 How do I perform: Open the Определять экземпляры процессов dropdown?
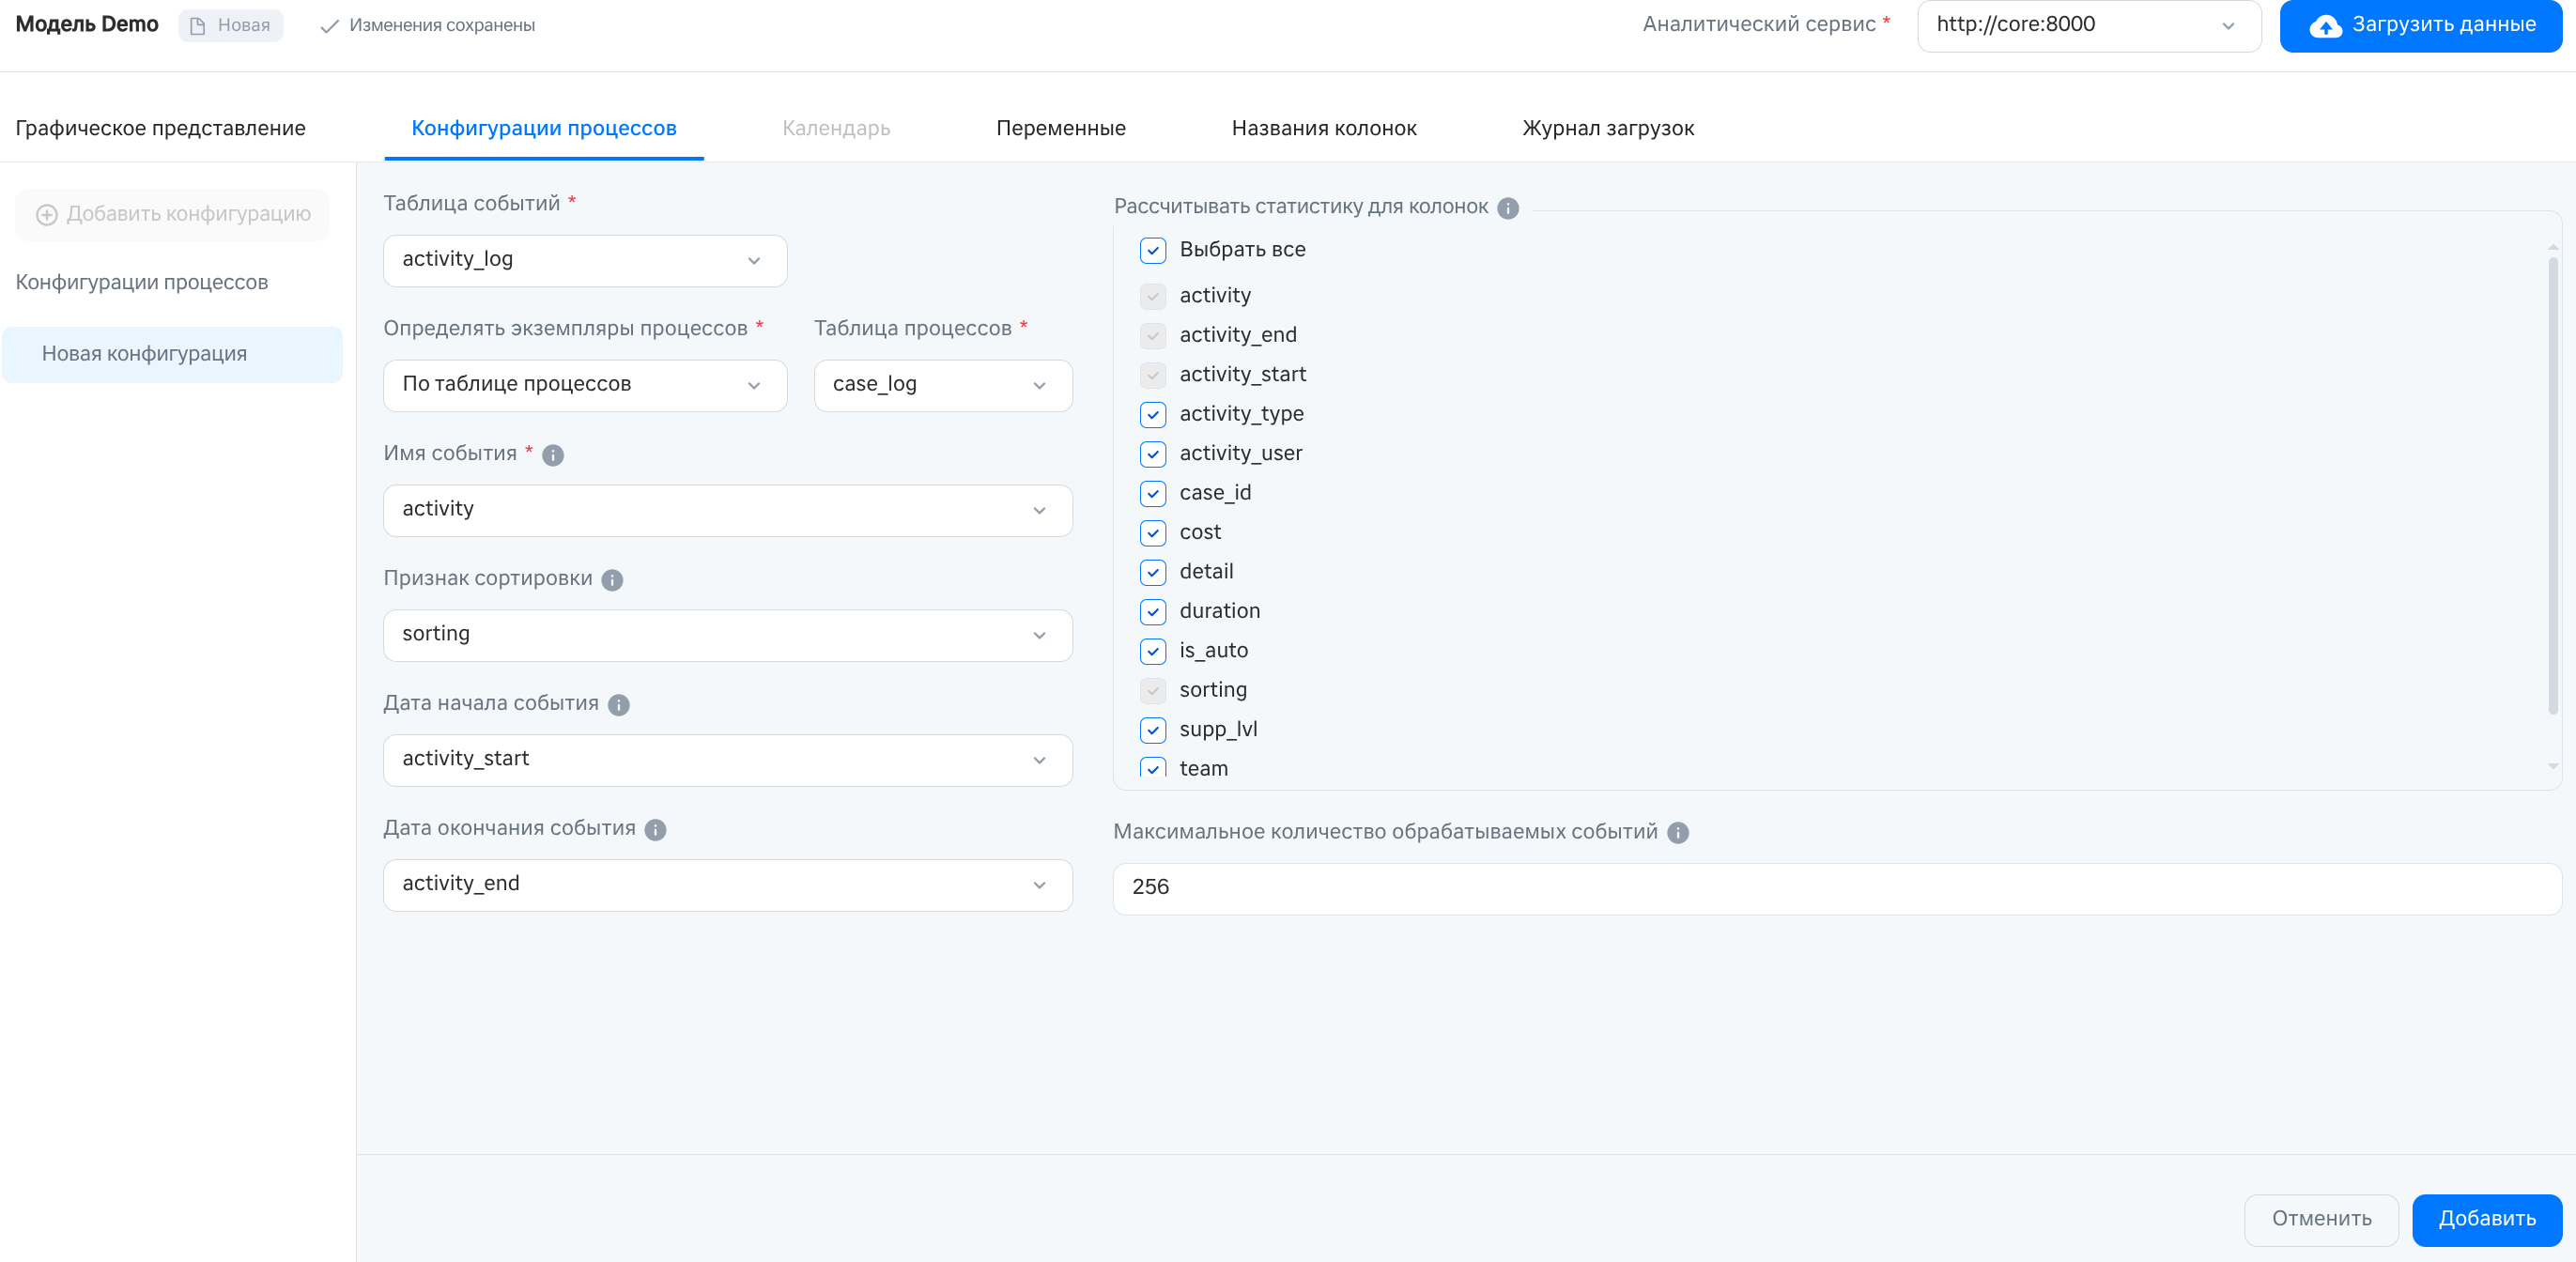click(585, 385)
